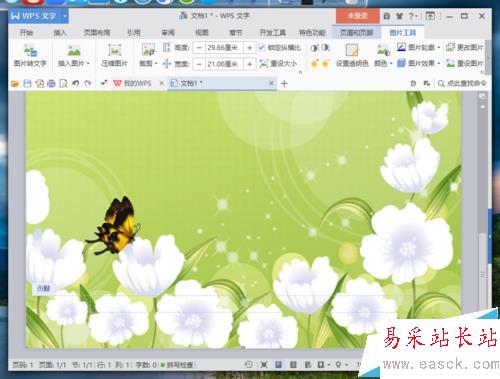
Task: Expand the 裁剪 dropdown arrow
Action: point(156,63)
